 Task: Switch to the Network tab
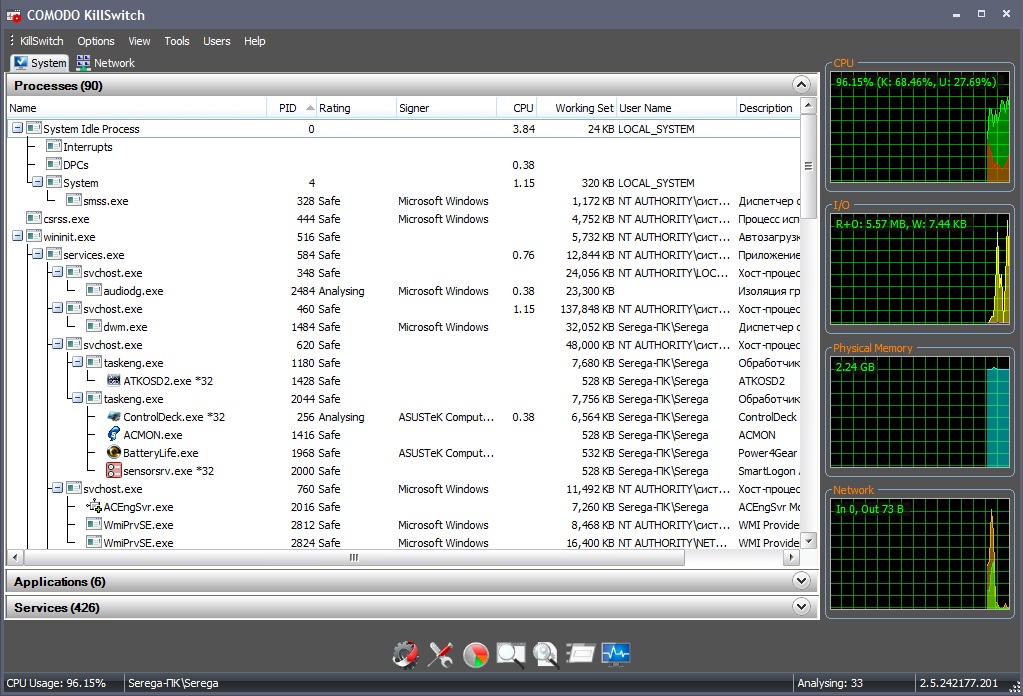(105, 63)
